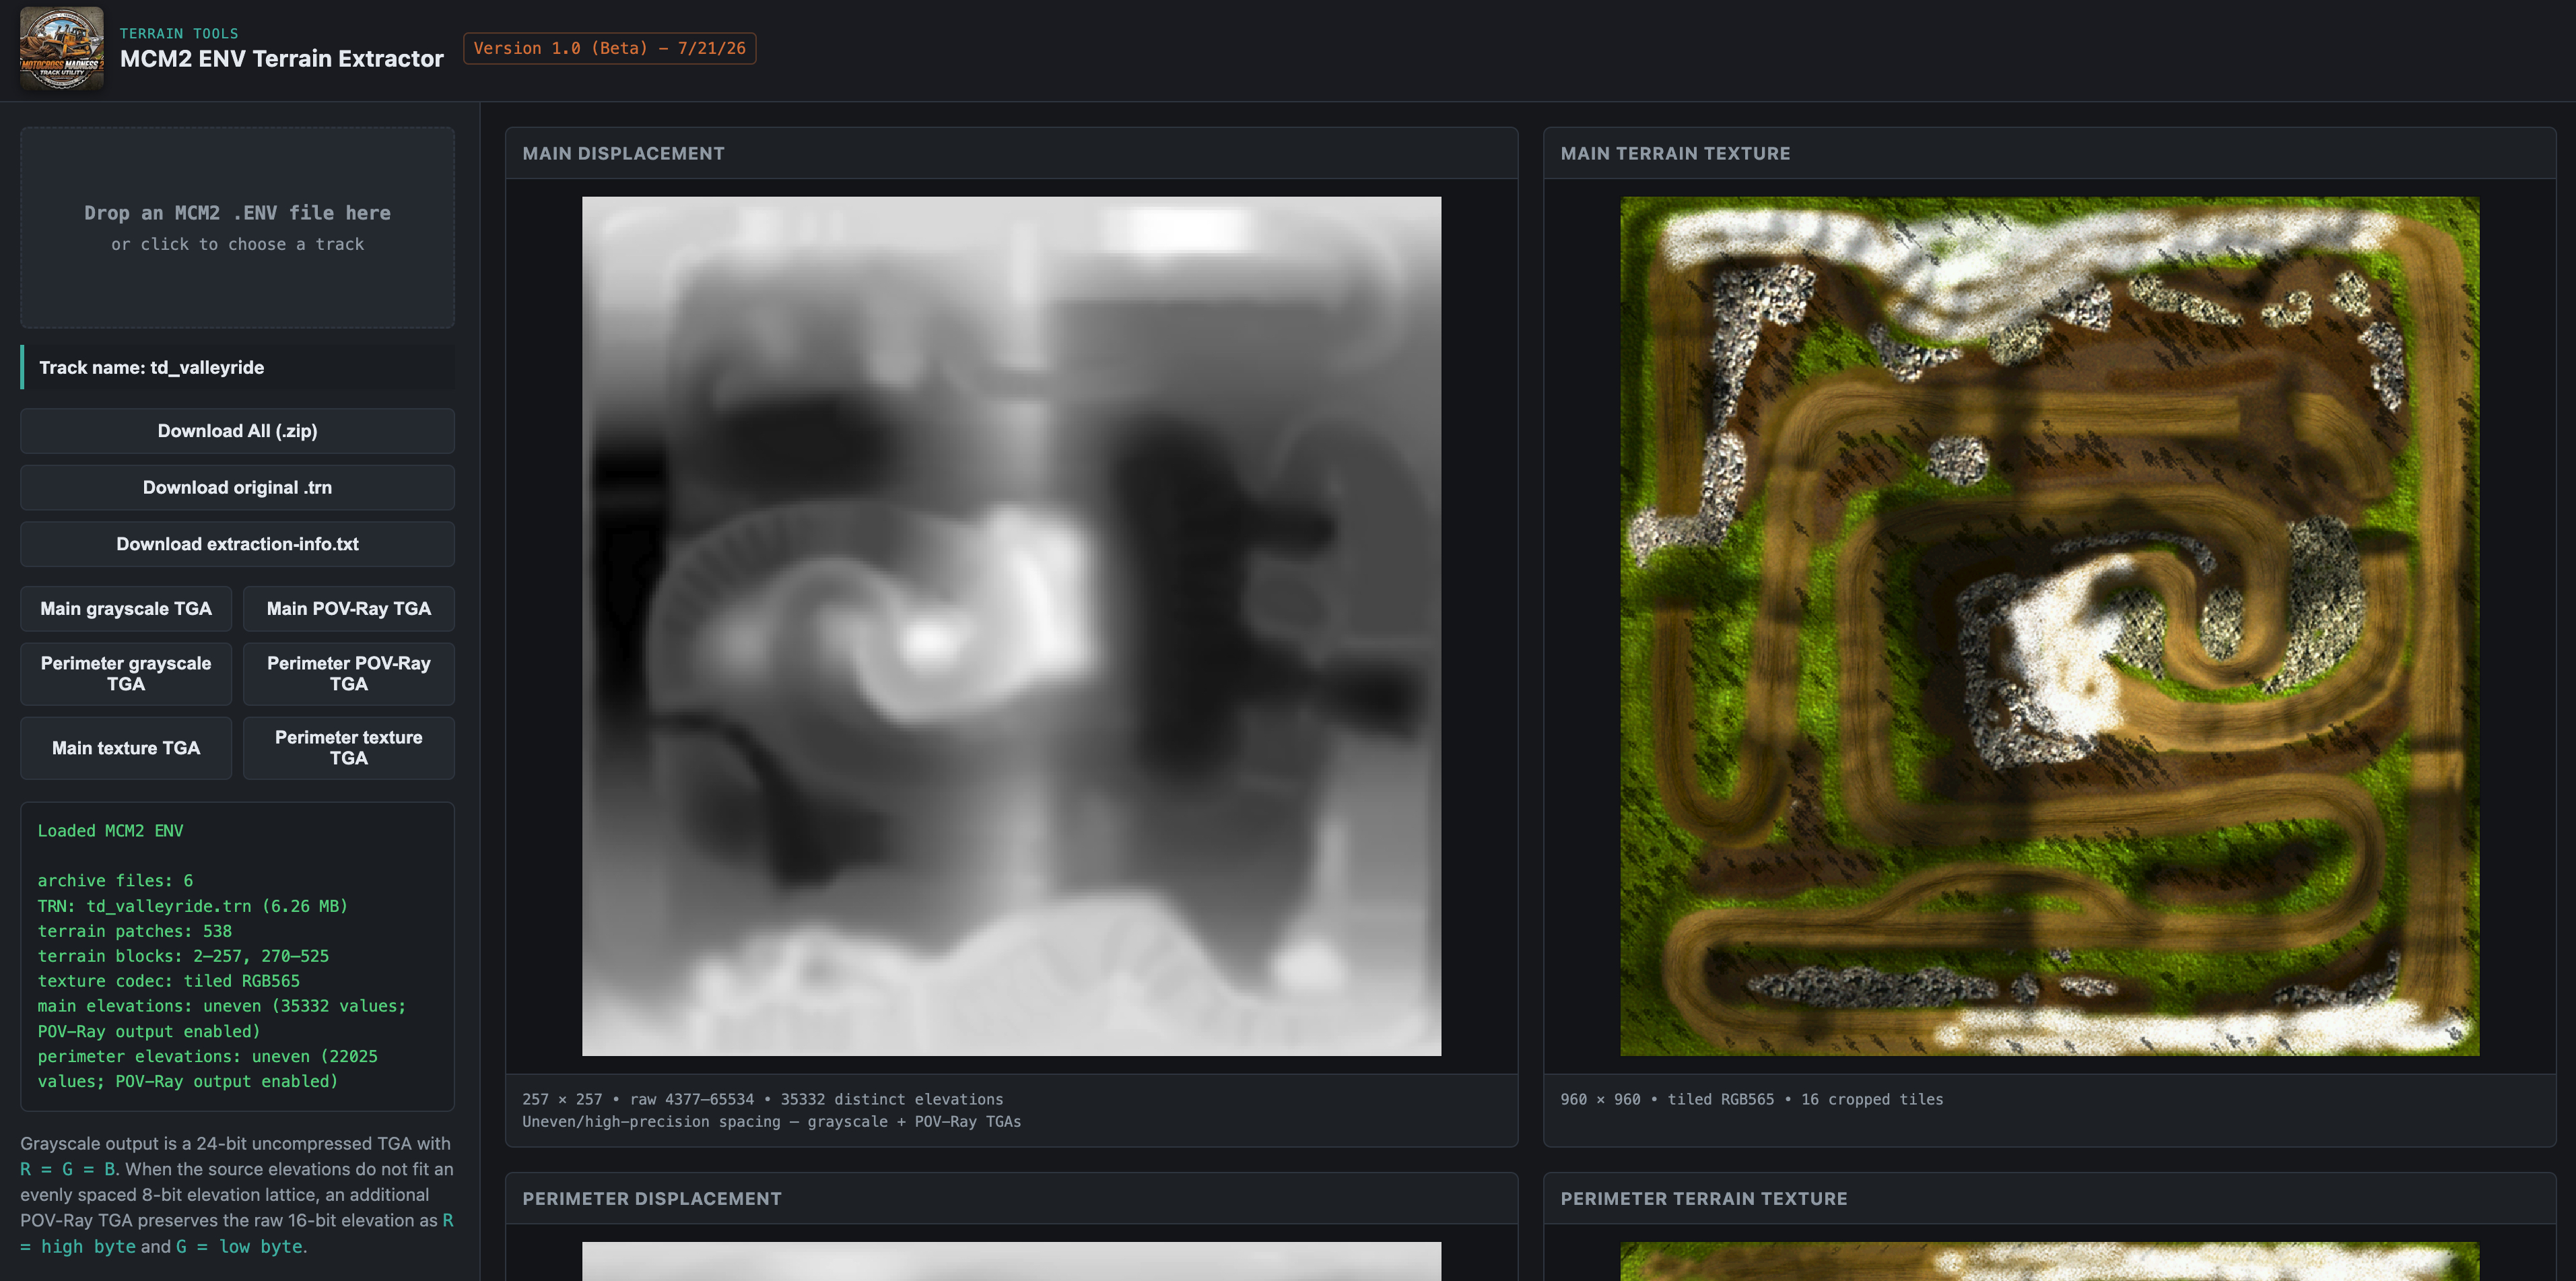The image size is (2576, 1281).
Task: Export Perimeter POV-Ray TGA
Action: point(349,674)
